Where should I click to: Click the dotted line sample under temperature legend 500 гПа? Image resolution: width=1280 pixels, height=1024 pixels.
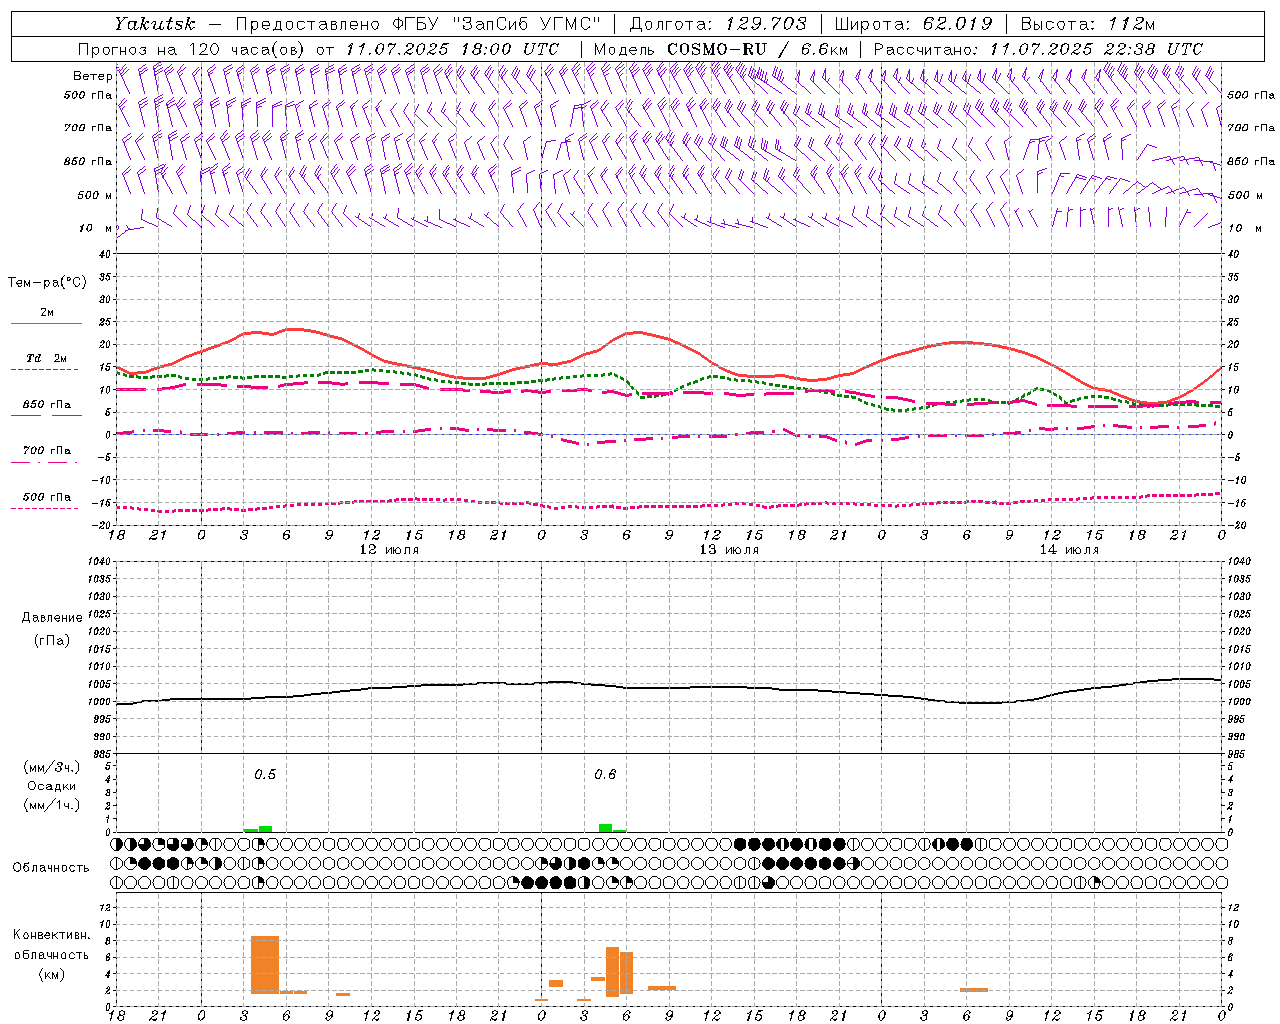pyautogui.click(x=45, y=508)
